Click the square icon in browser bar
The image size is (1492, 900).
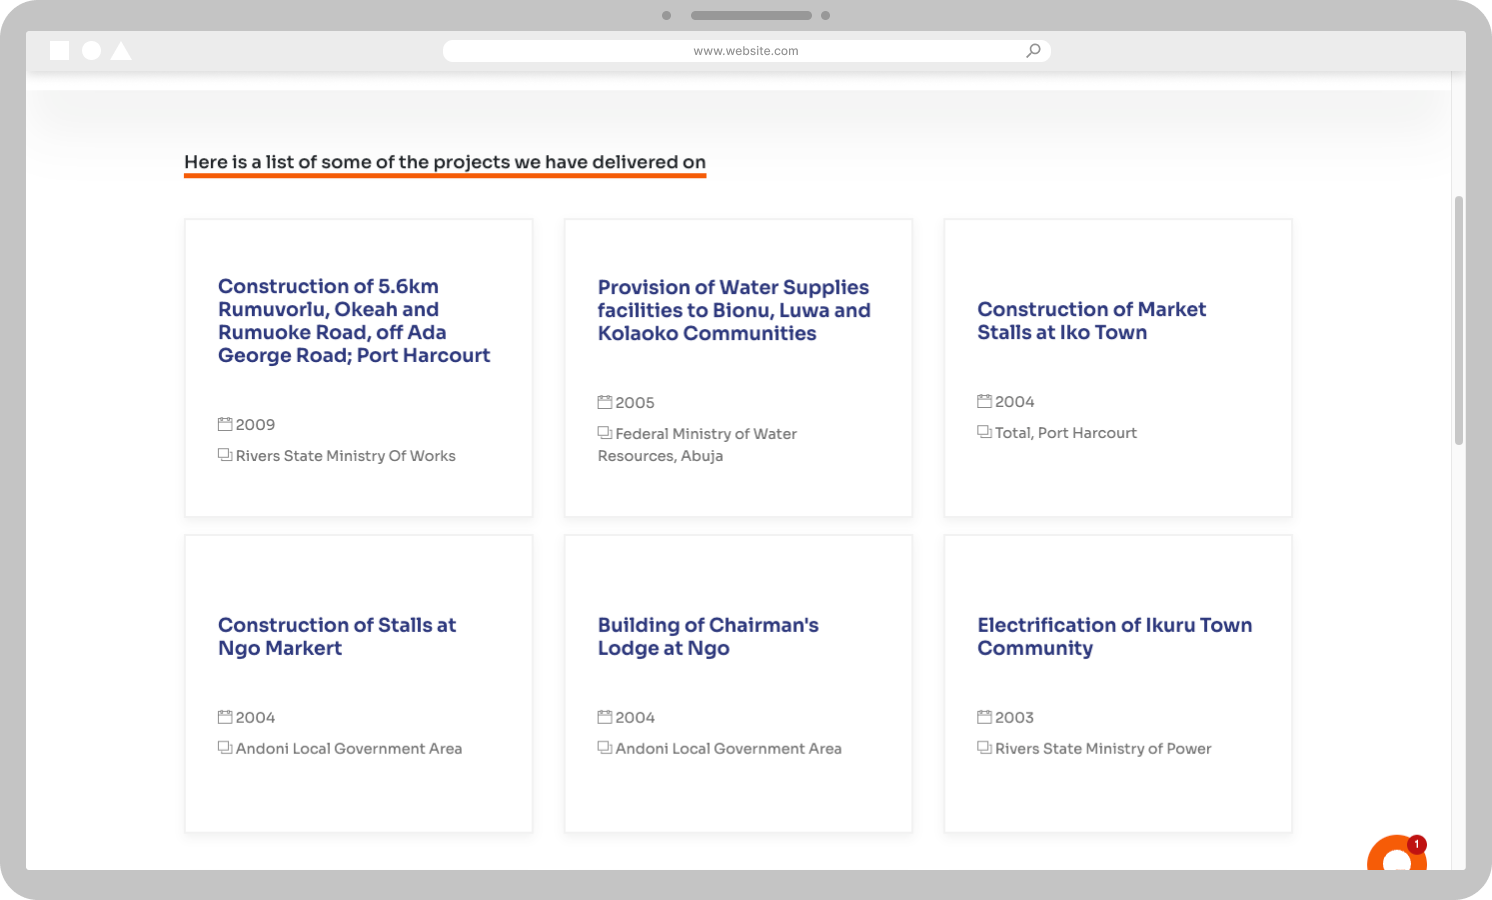coord(60,50)
